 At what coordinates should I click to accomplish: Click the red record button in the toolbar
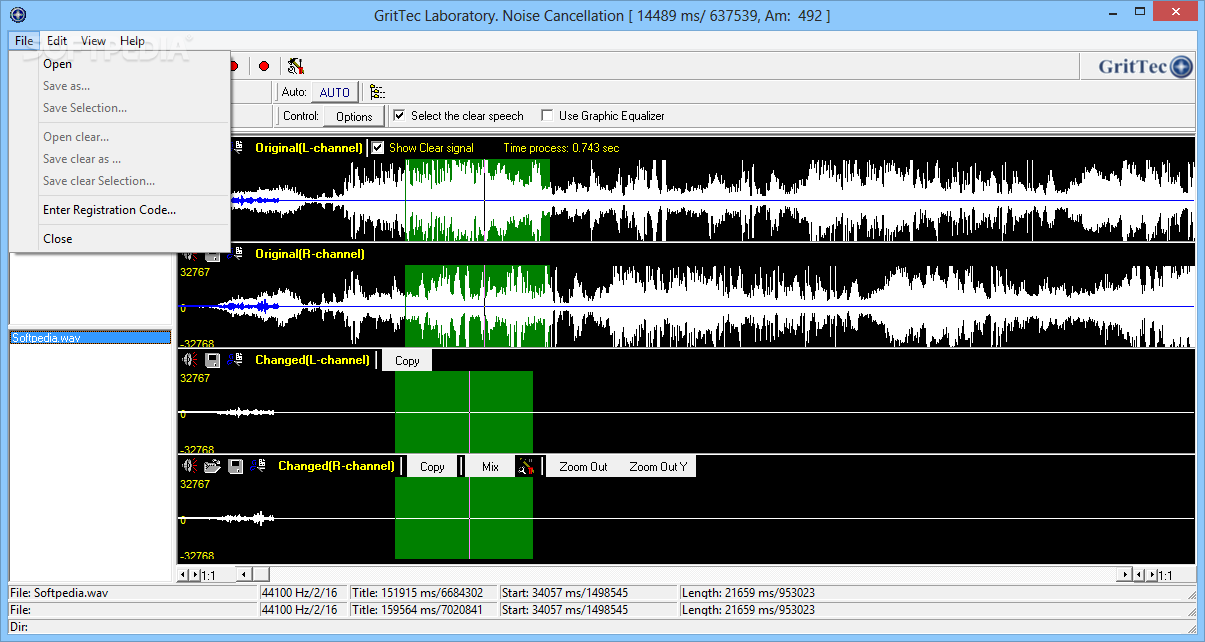264,66
